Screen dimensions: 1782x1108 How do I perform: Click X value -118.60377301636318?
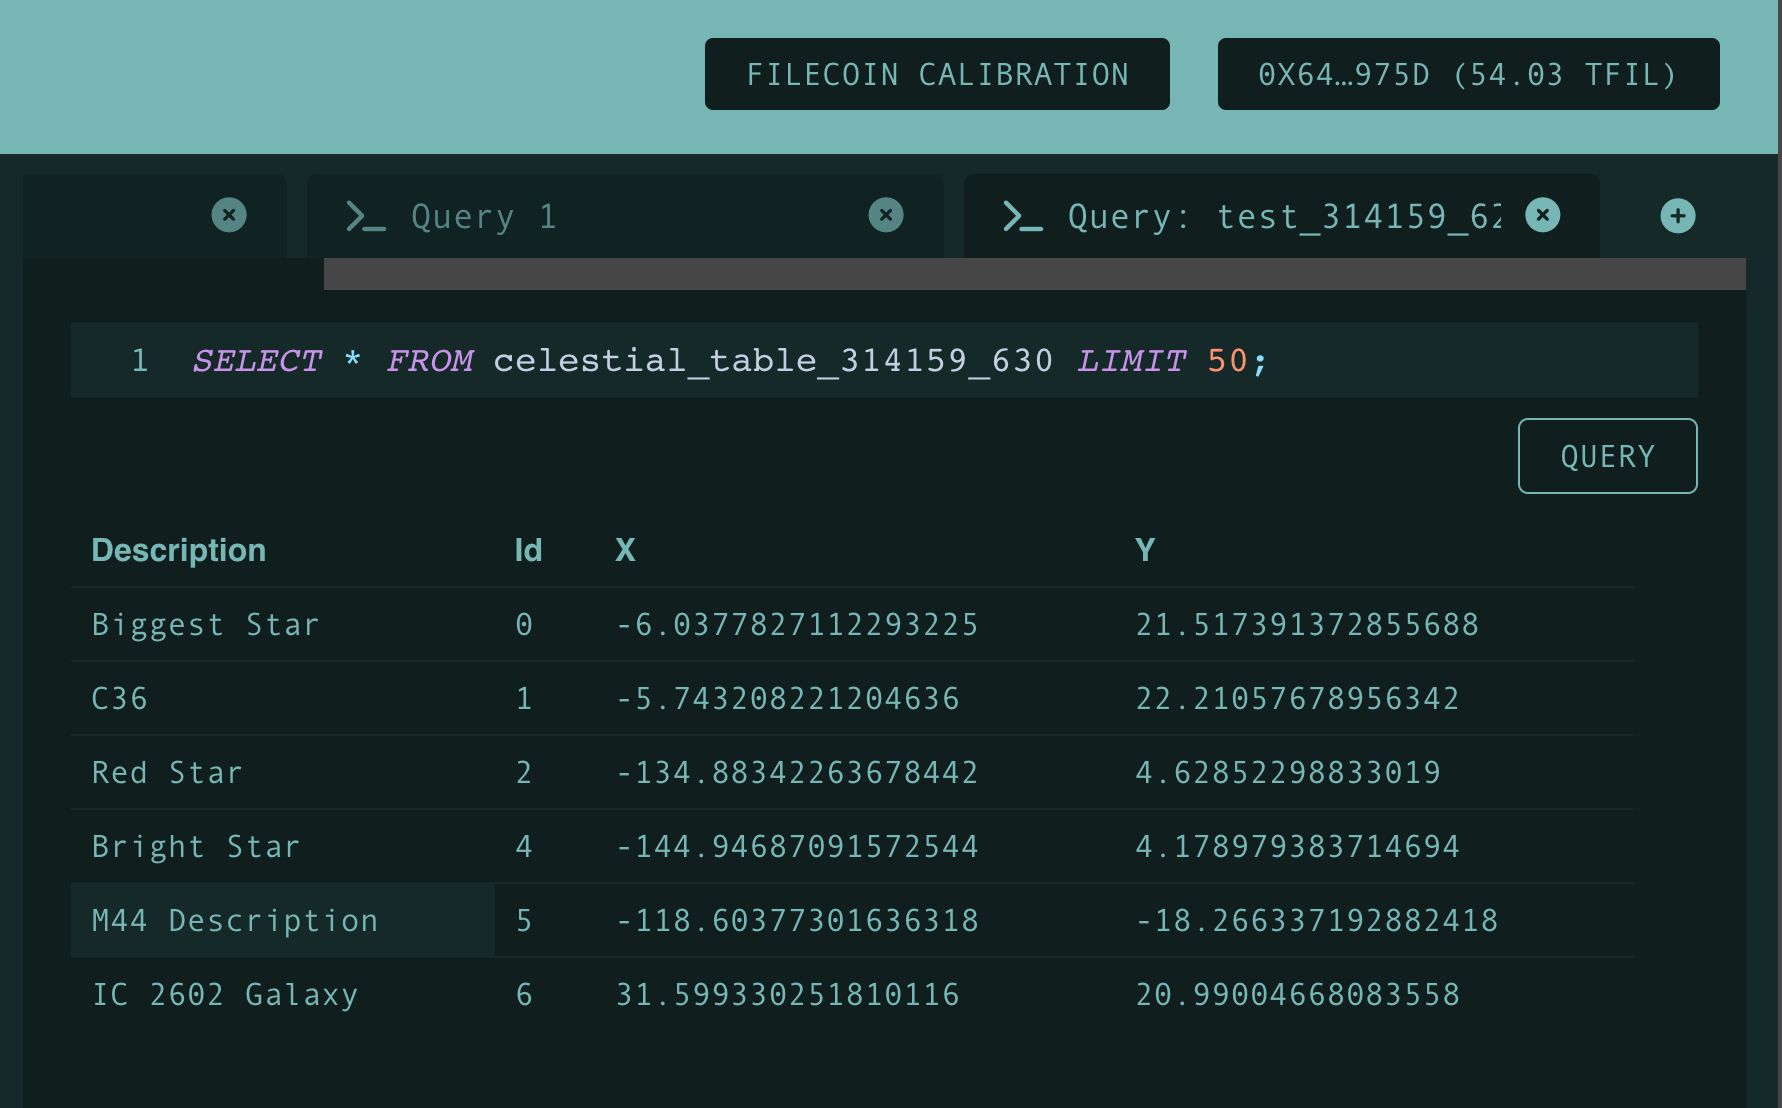point(797,921)
